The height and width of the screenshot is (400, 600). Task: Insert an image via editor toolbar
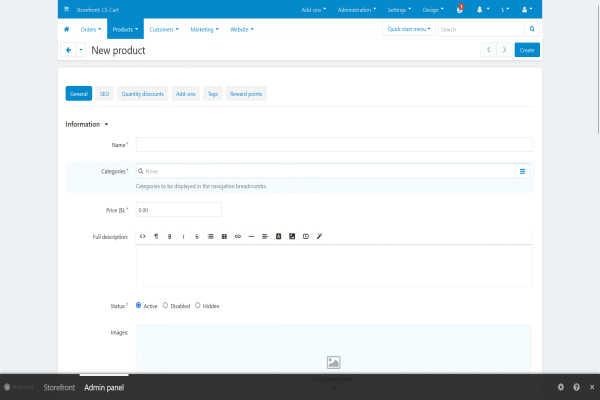(x=292, y=237)
